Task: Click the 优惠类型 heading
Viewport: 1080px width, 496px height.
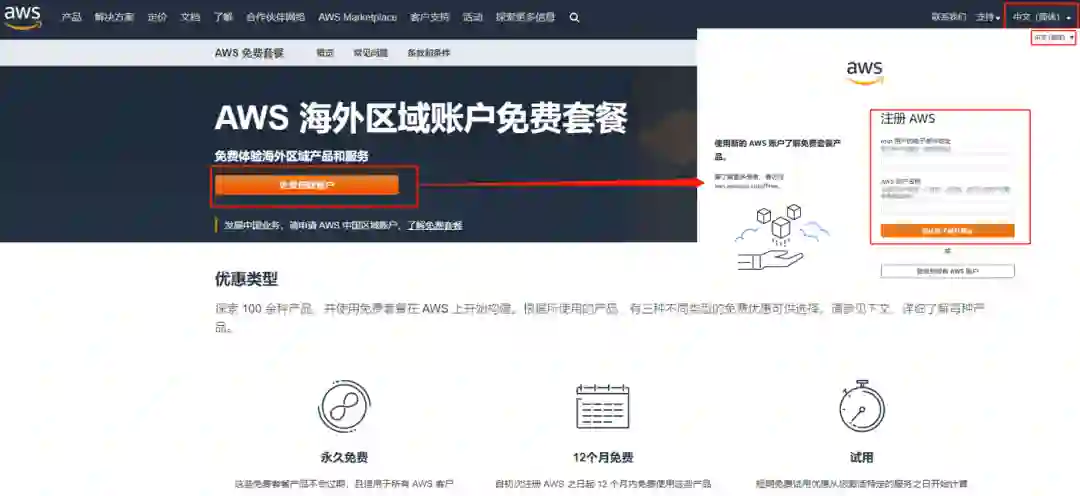Action: tap(246, 279)
